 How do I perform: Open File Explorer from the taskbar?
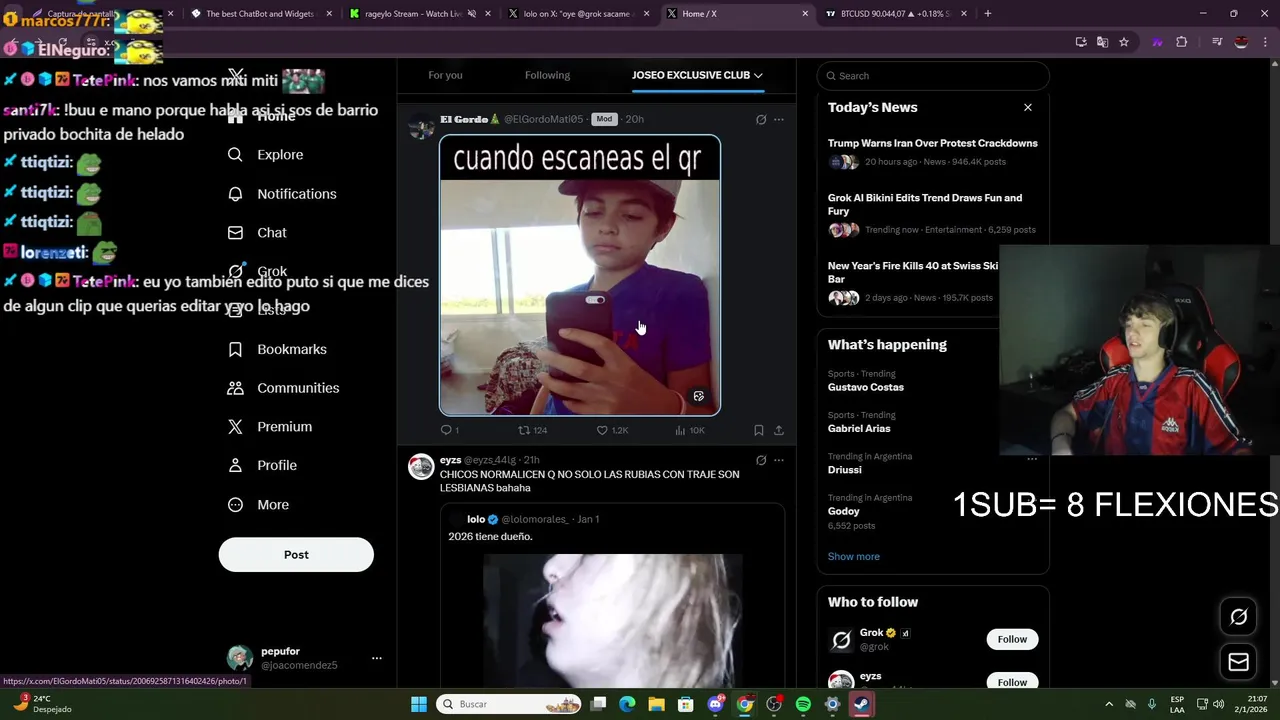657,704
